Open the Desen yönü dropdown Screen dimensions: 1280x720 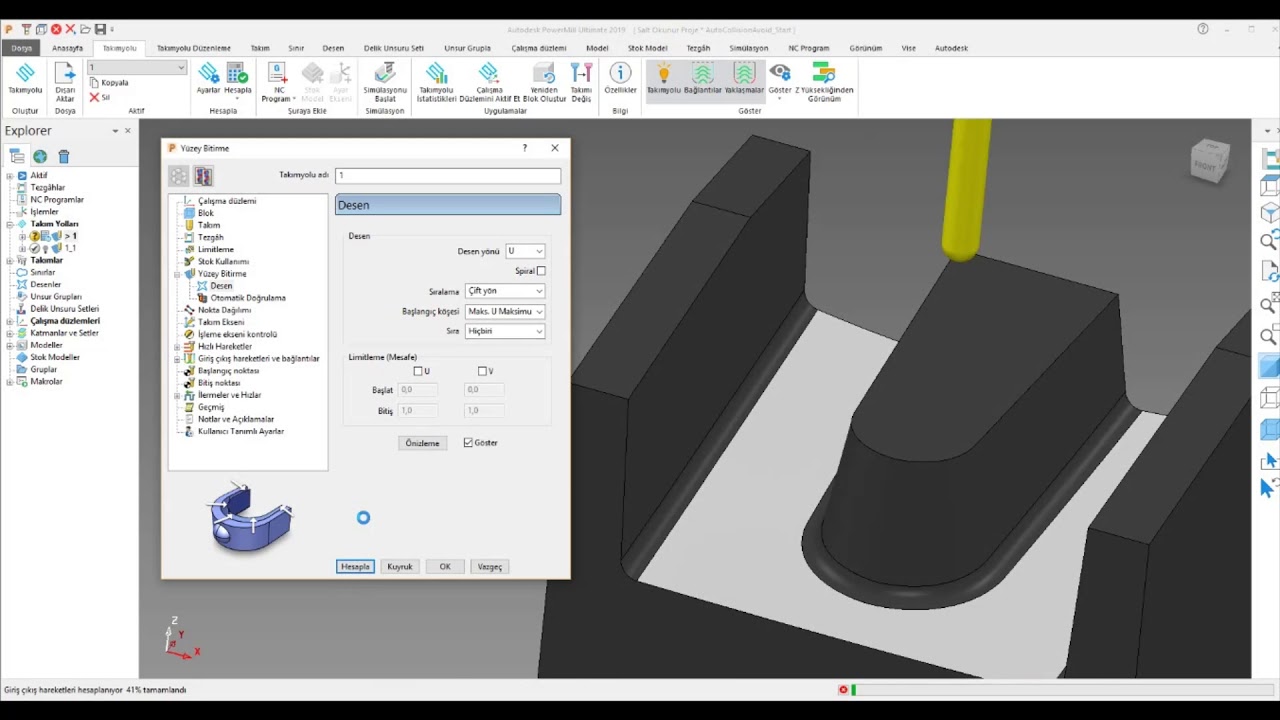coord(525,251)
